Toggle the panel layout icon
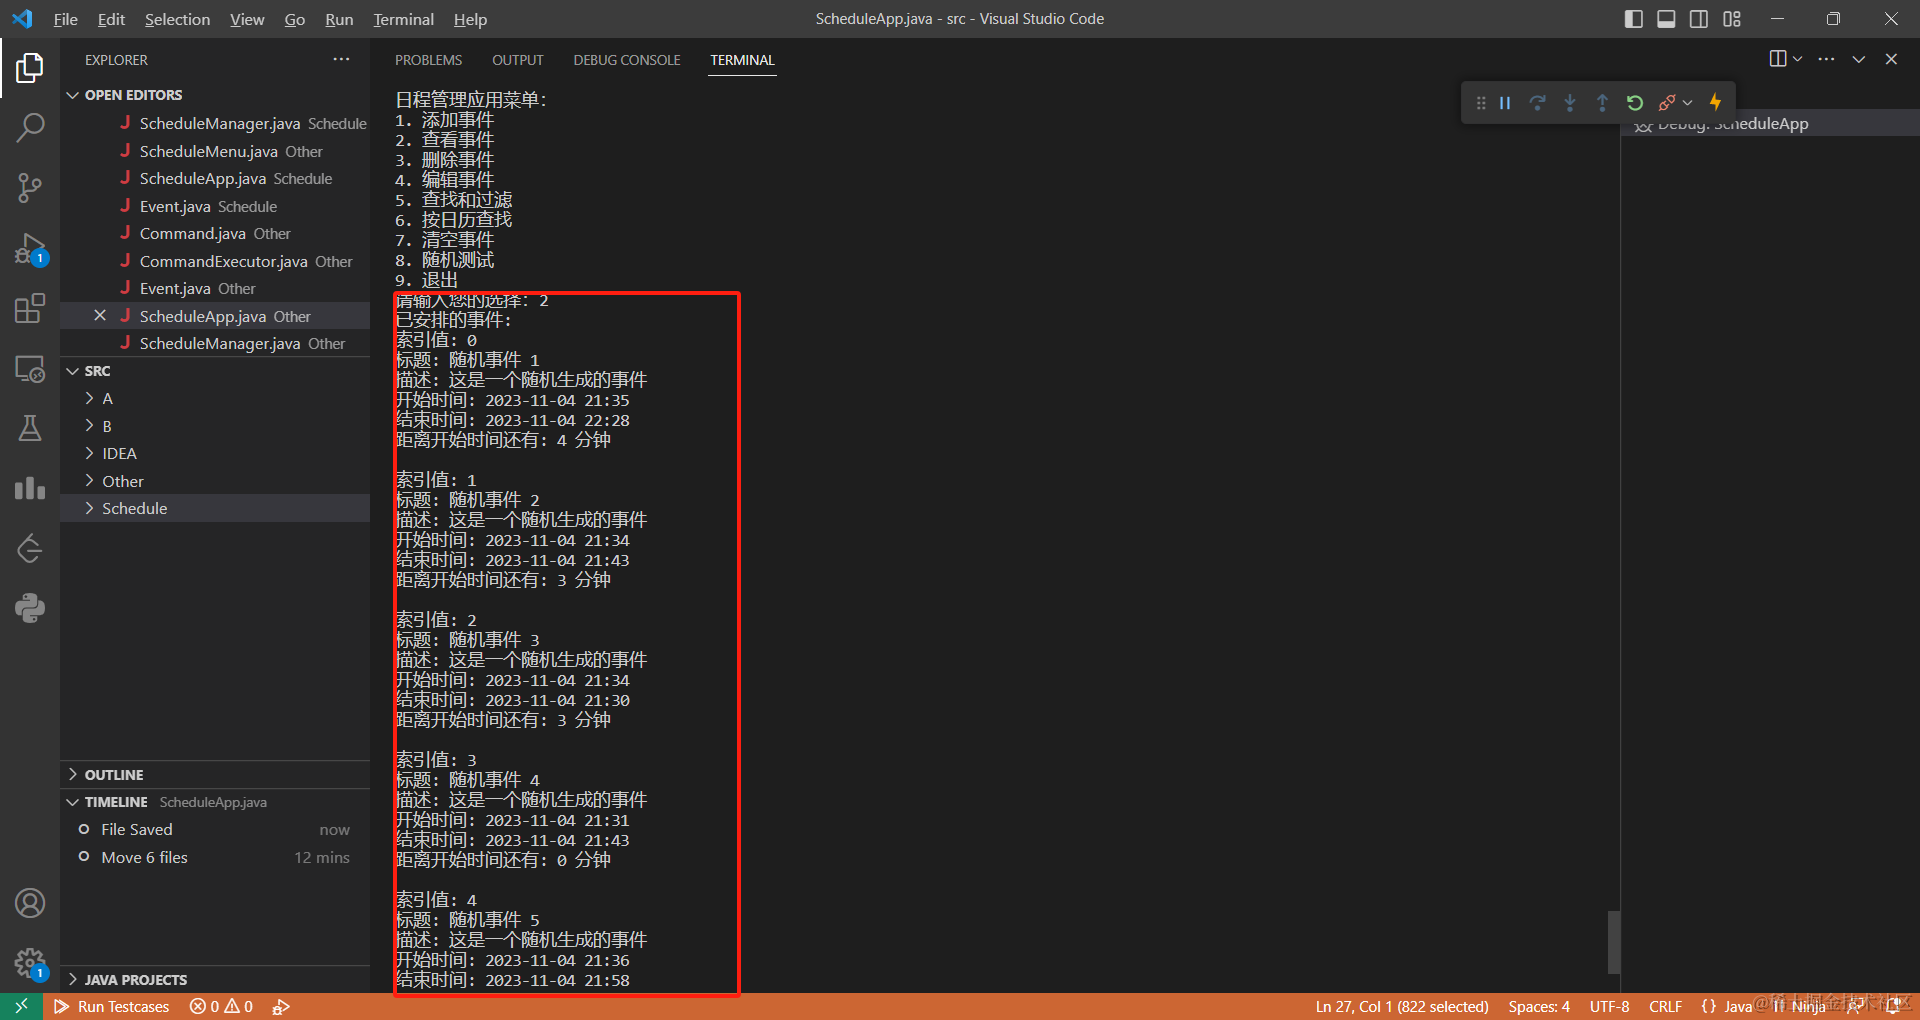This screenshot has width=1920, height=1020. (x=1666, y=19)
